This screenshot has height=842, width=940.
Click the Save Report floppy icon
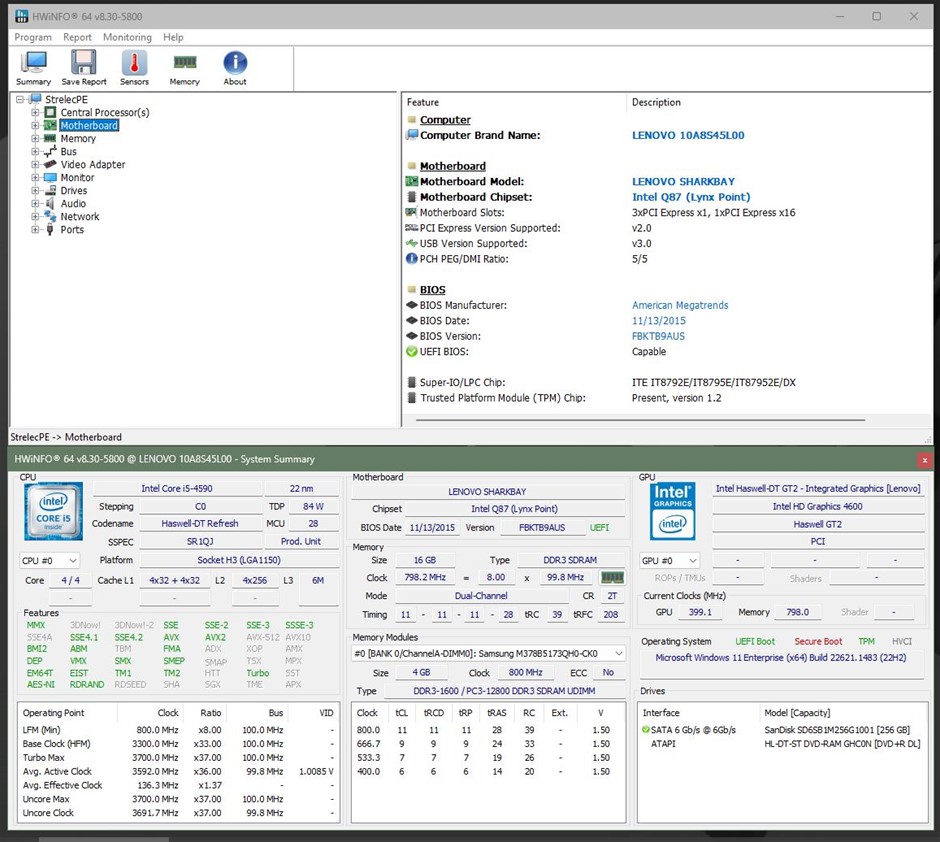pyautogui.click(x=84, y=68)
